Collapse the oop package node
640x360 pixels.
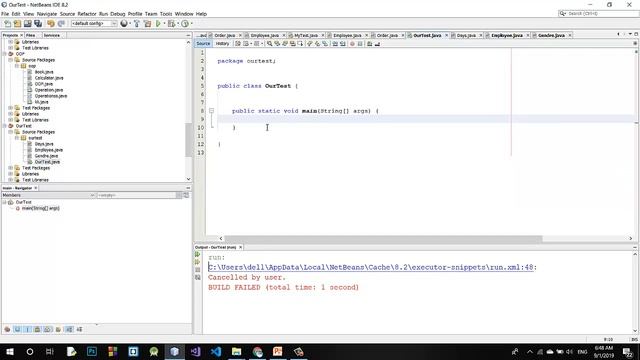(x=17, y=66)
